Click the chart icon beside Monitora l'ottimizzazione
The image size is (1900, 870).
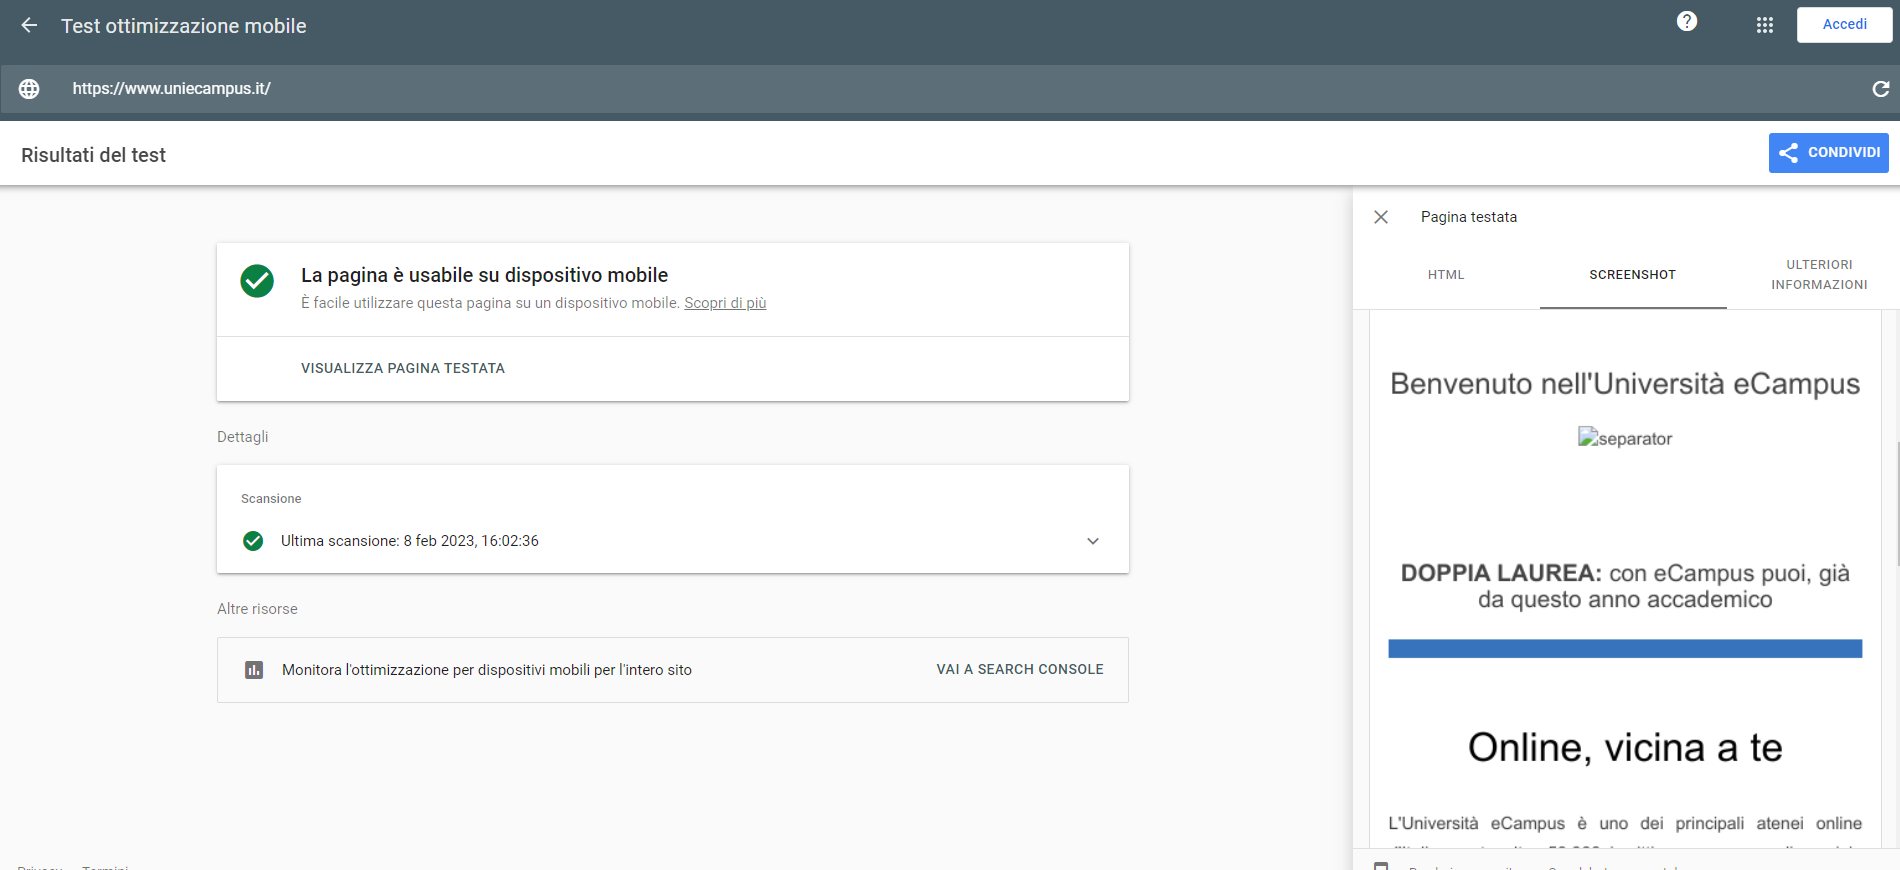[254, 670]
